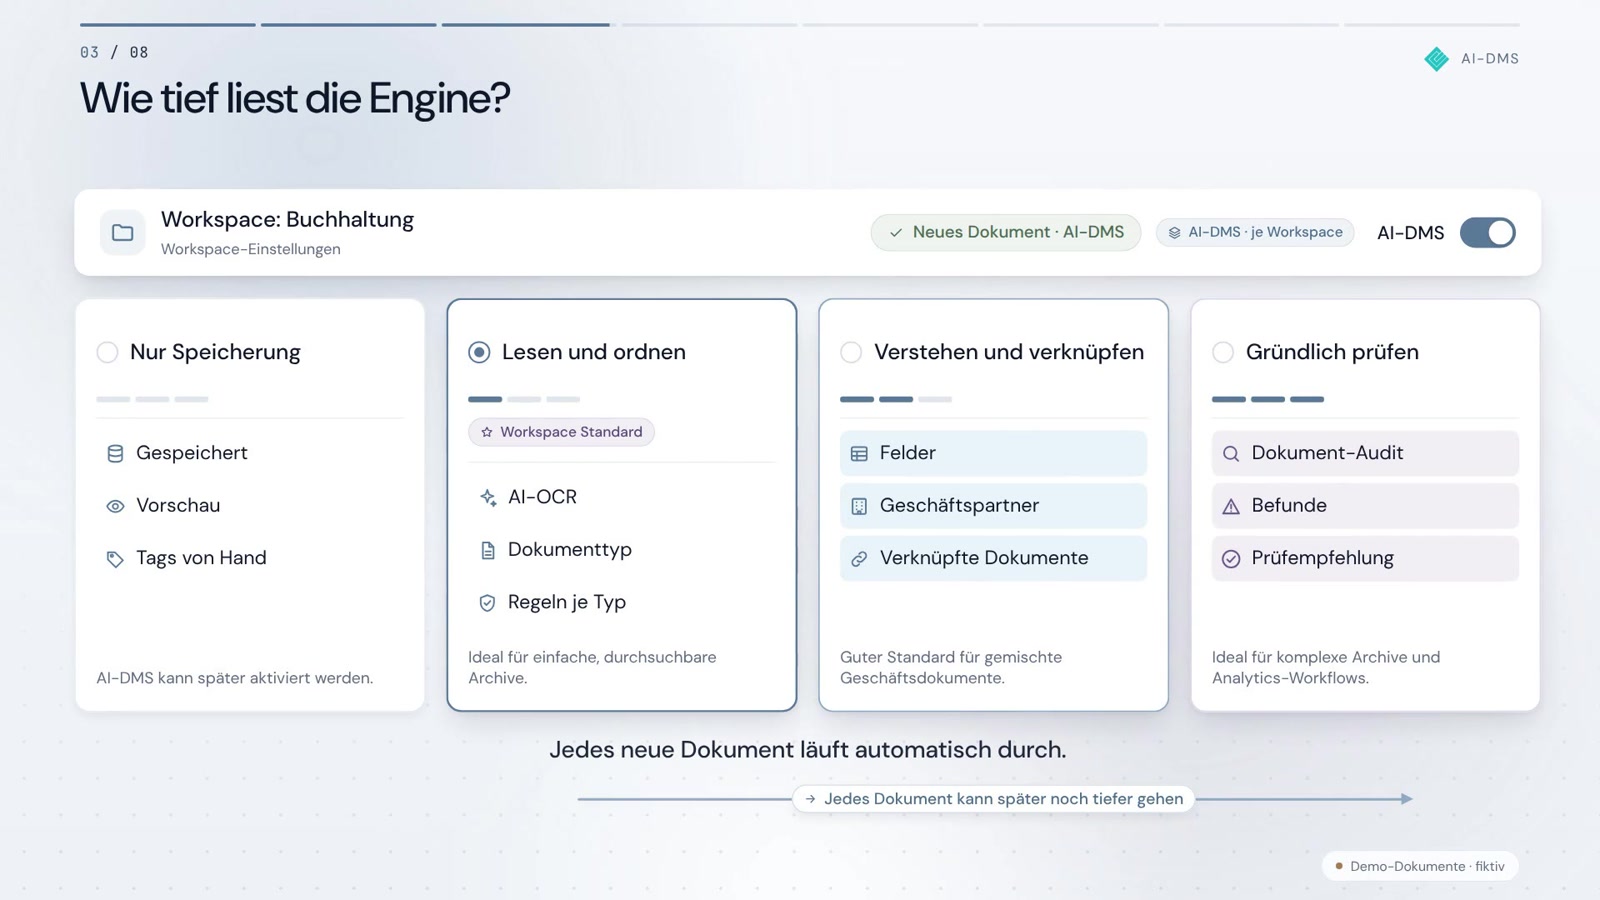Click the magnifier icon beside Dokument-Audit
1600x900 pixels.
(1231, 453)
